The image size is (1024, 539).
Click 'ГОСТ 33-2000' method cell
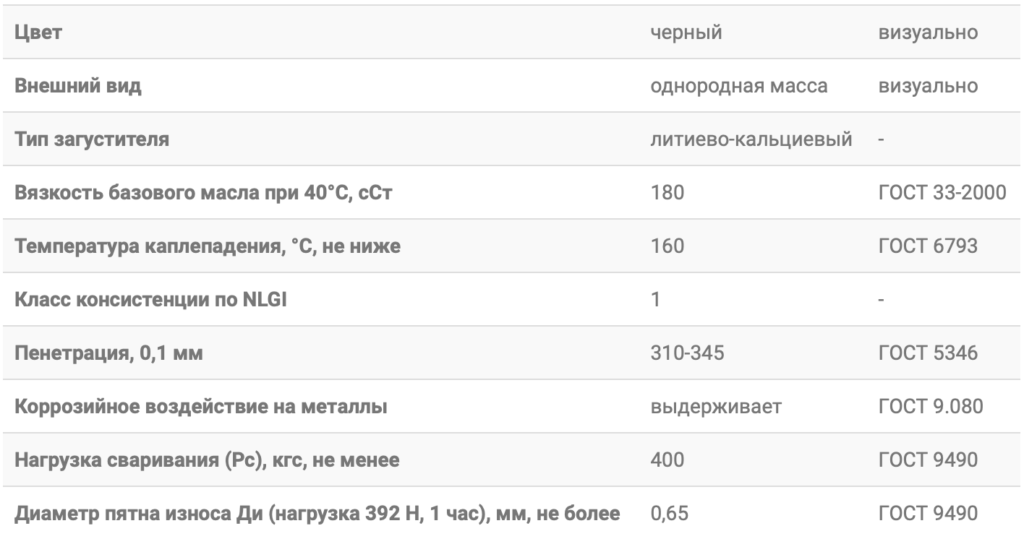click(x=942, y=193)
